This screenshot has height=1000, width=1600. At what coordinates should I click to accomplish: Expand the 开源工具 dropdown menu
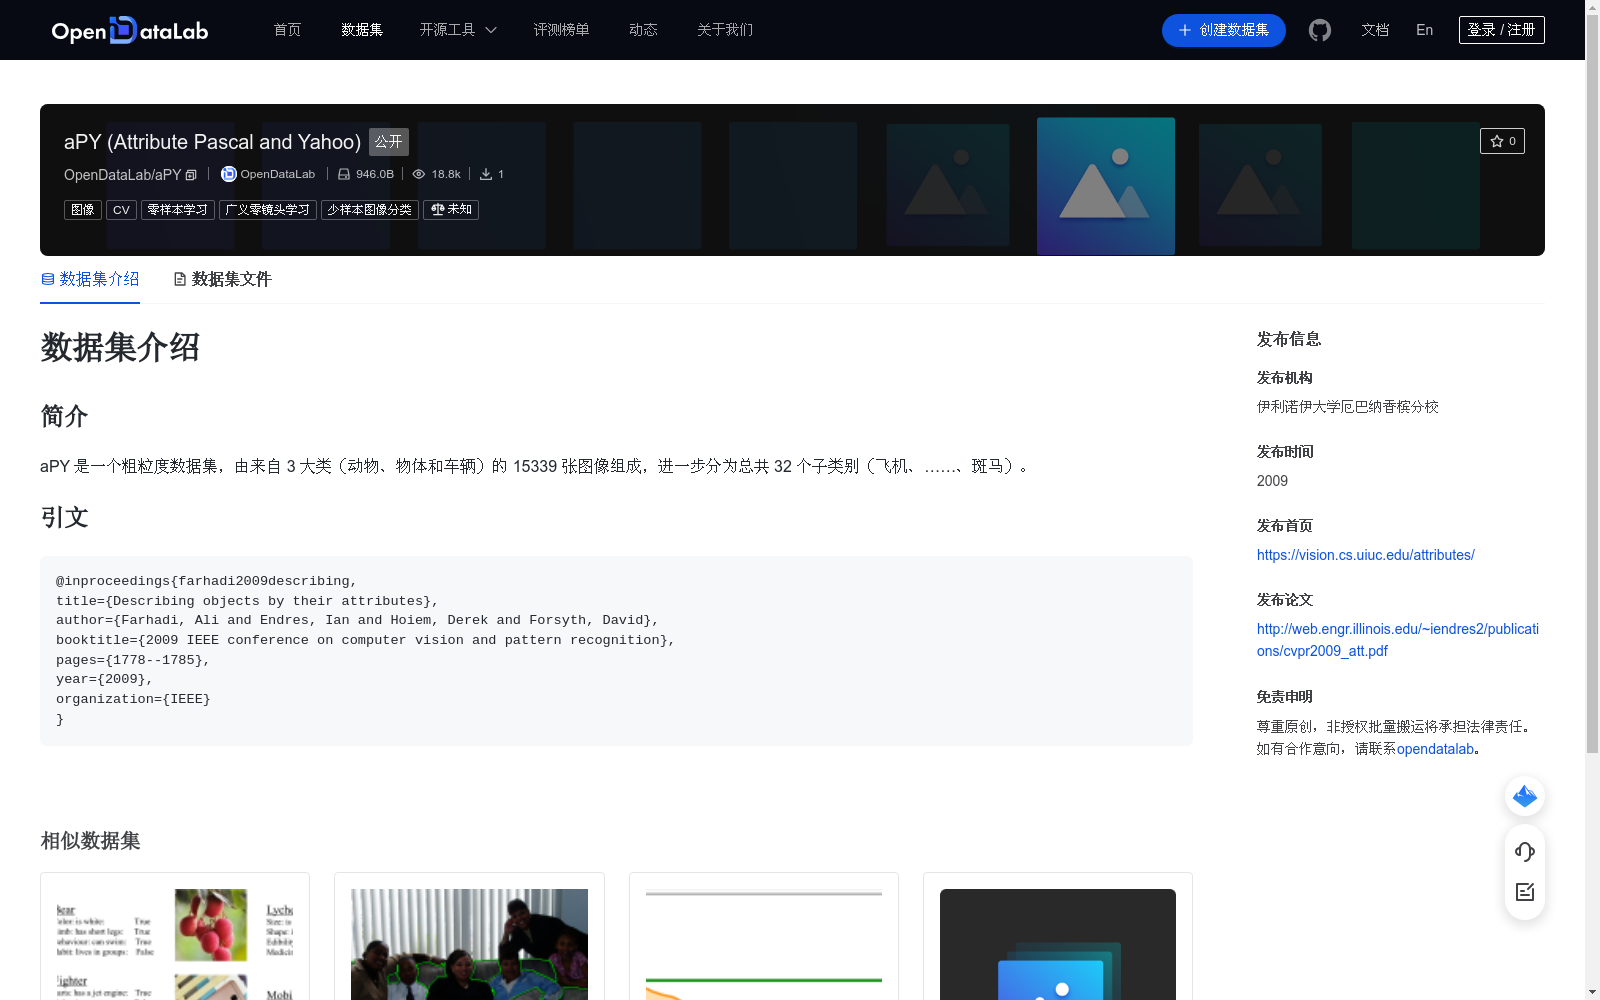(x=458, y=30)
